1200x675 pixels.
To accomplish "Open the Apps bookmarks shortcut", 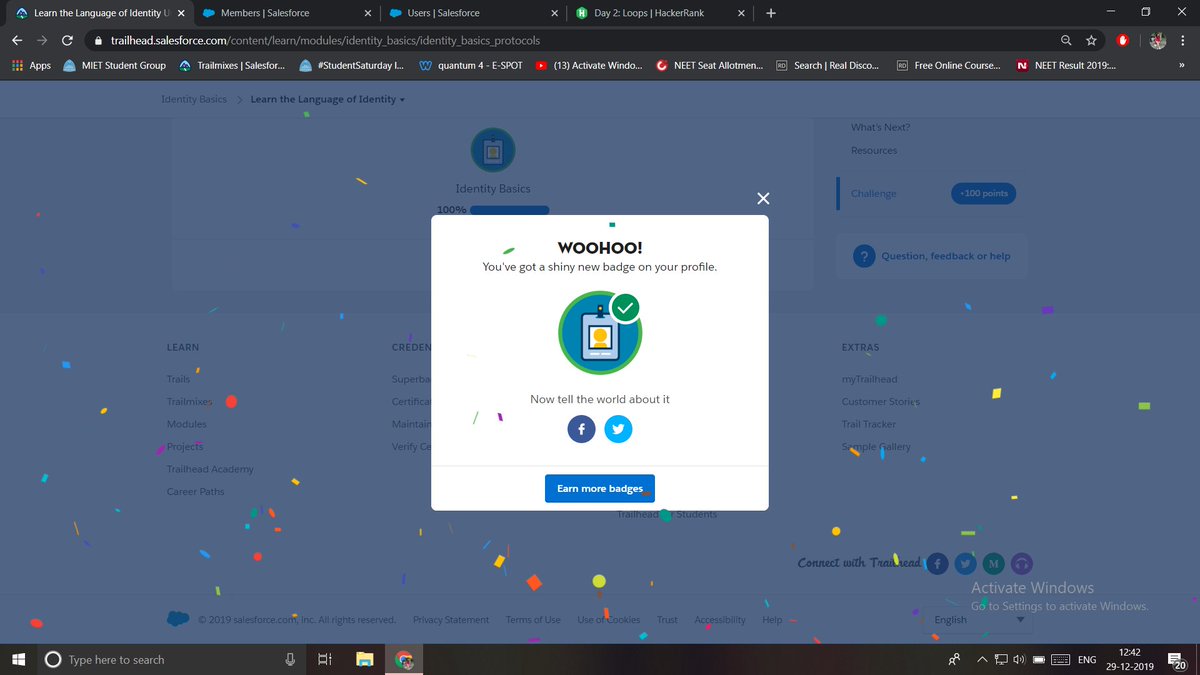I will tap(30, 65).
